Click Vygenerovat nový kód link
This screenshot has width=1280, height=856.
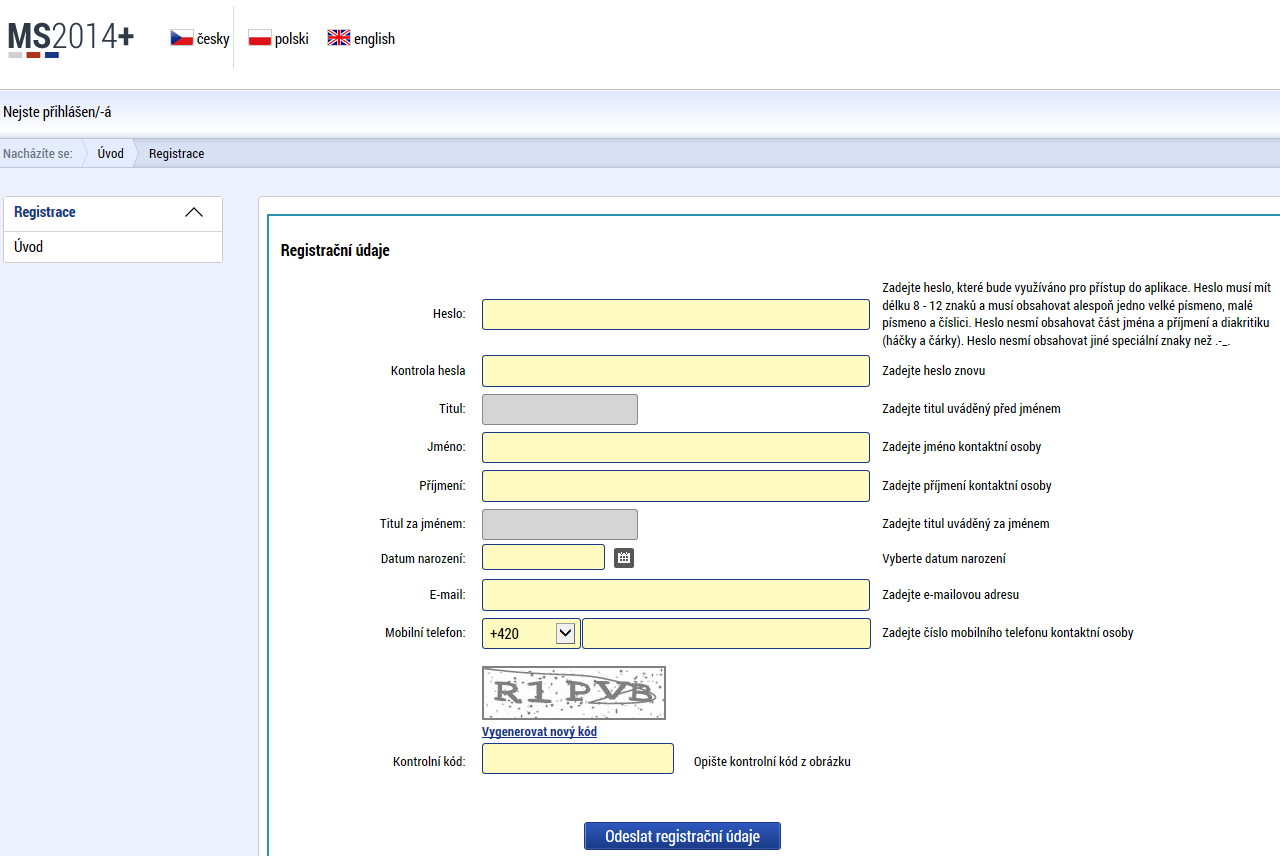[x=539, y=732]
